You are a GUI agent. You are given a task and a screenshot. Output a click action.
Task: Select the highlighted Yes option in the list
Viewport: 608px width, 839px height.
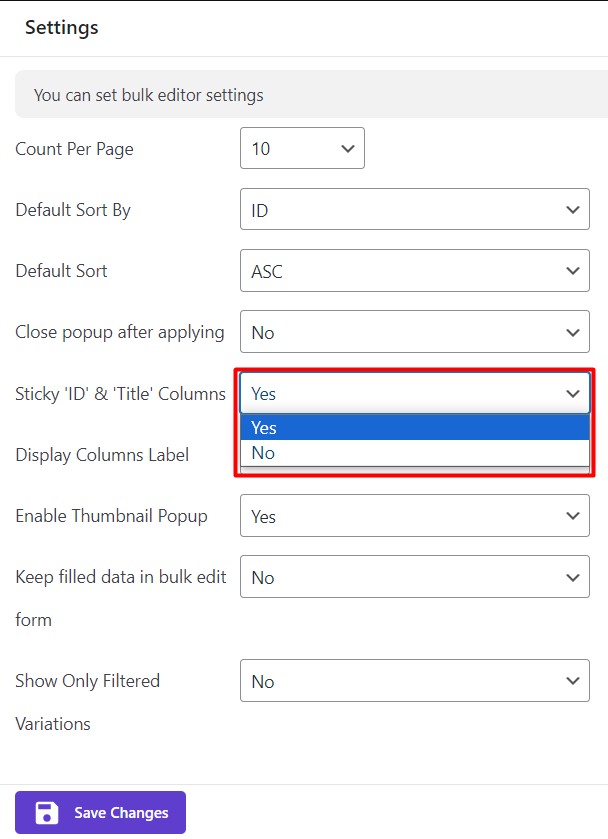414,428
